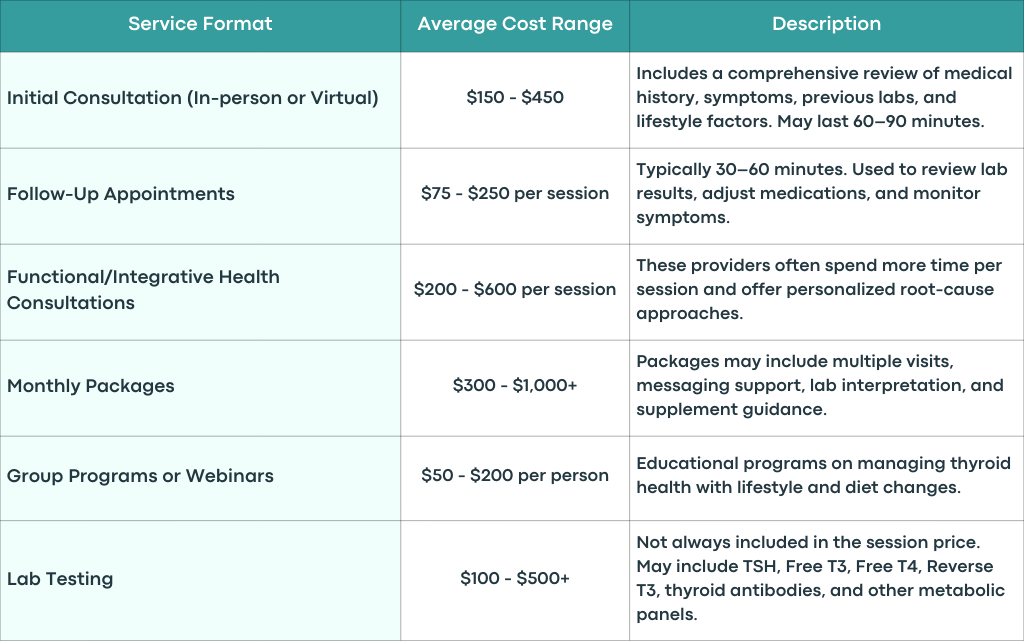Click the $50 - $200 per person cell
Viewport: 1024px width, 641px height.
515,475
